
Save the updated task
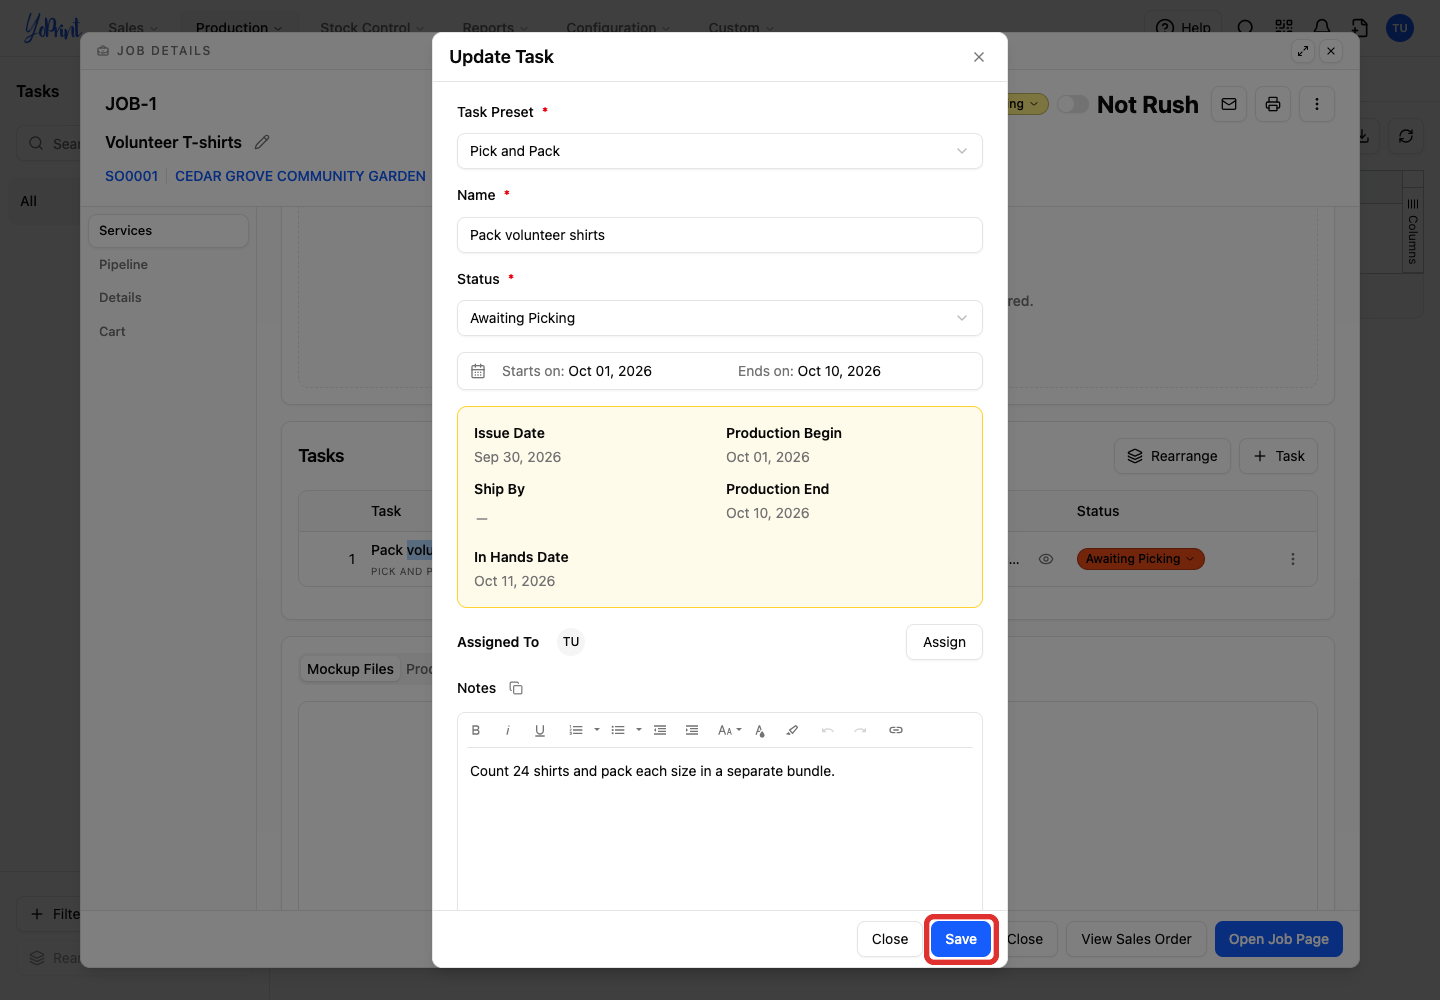tap(961, 939)
